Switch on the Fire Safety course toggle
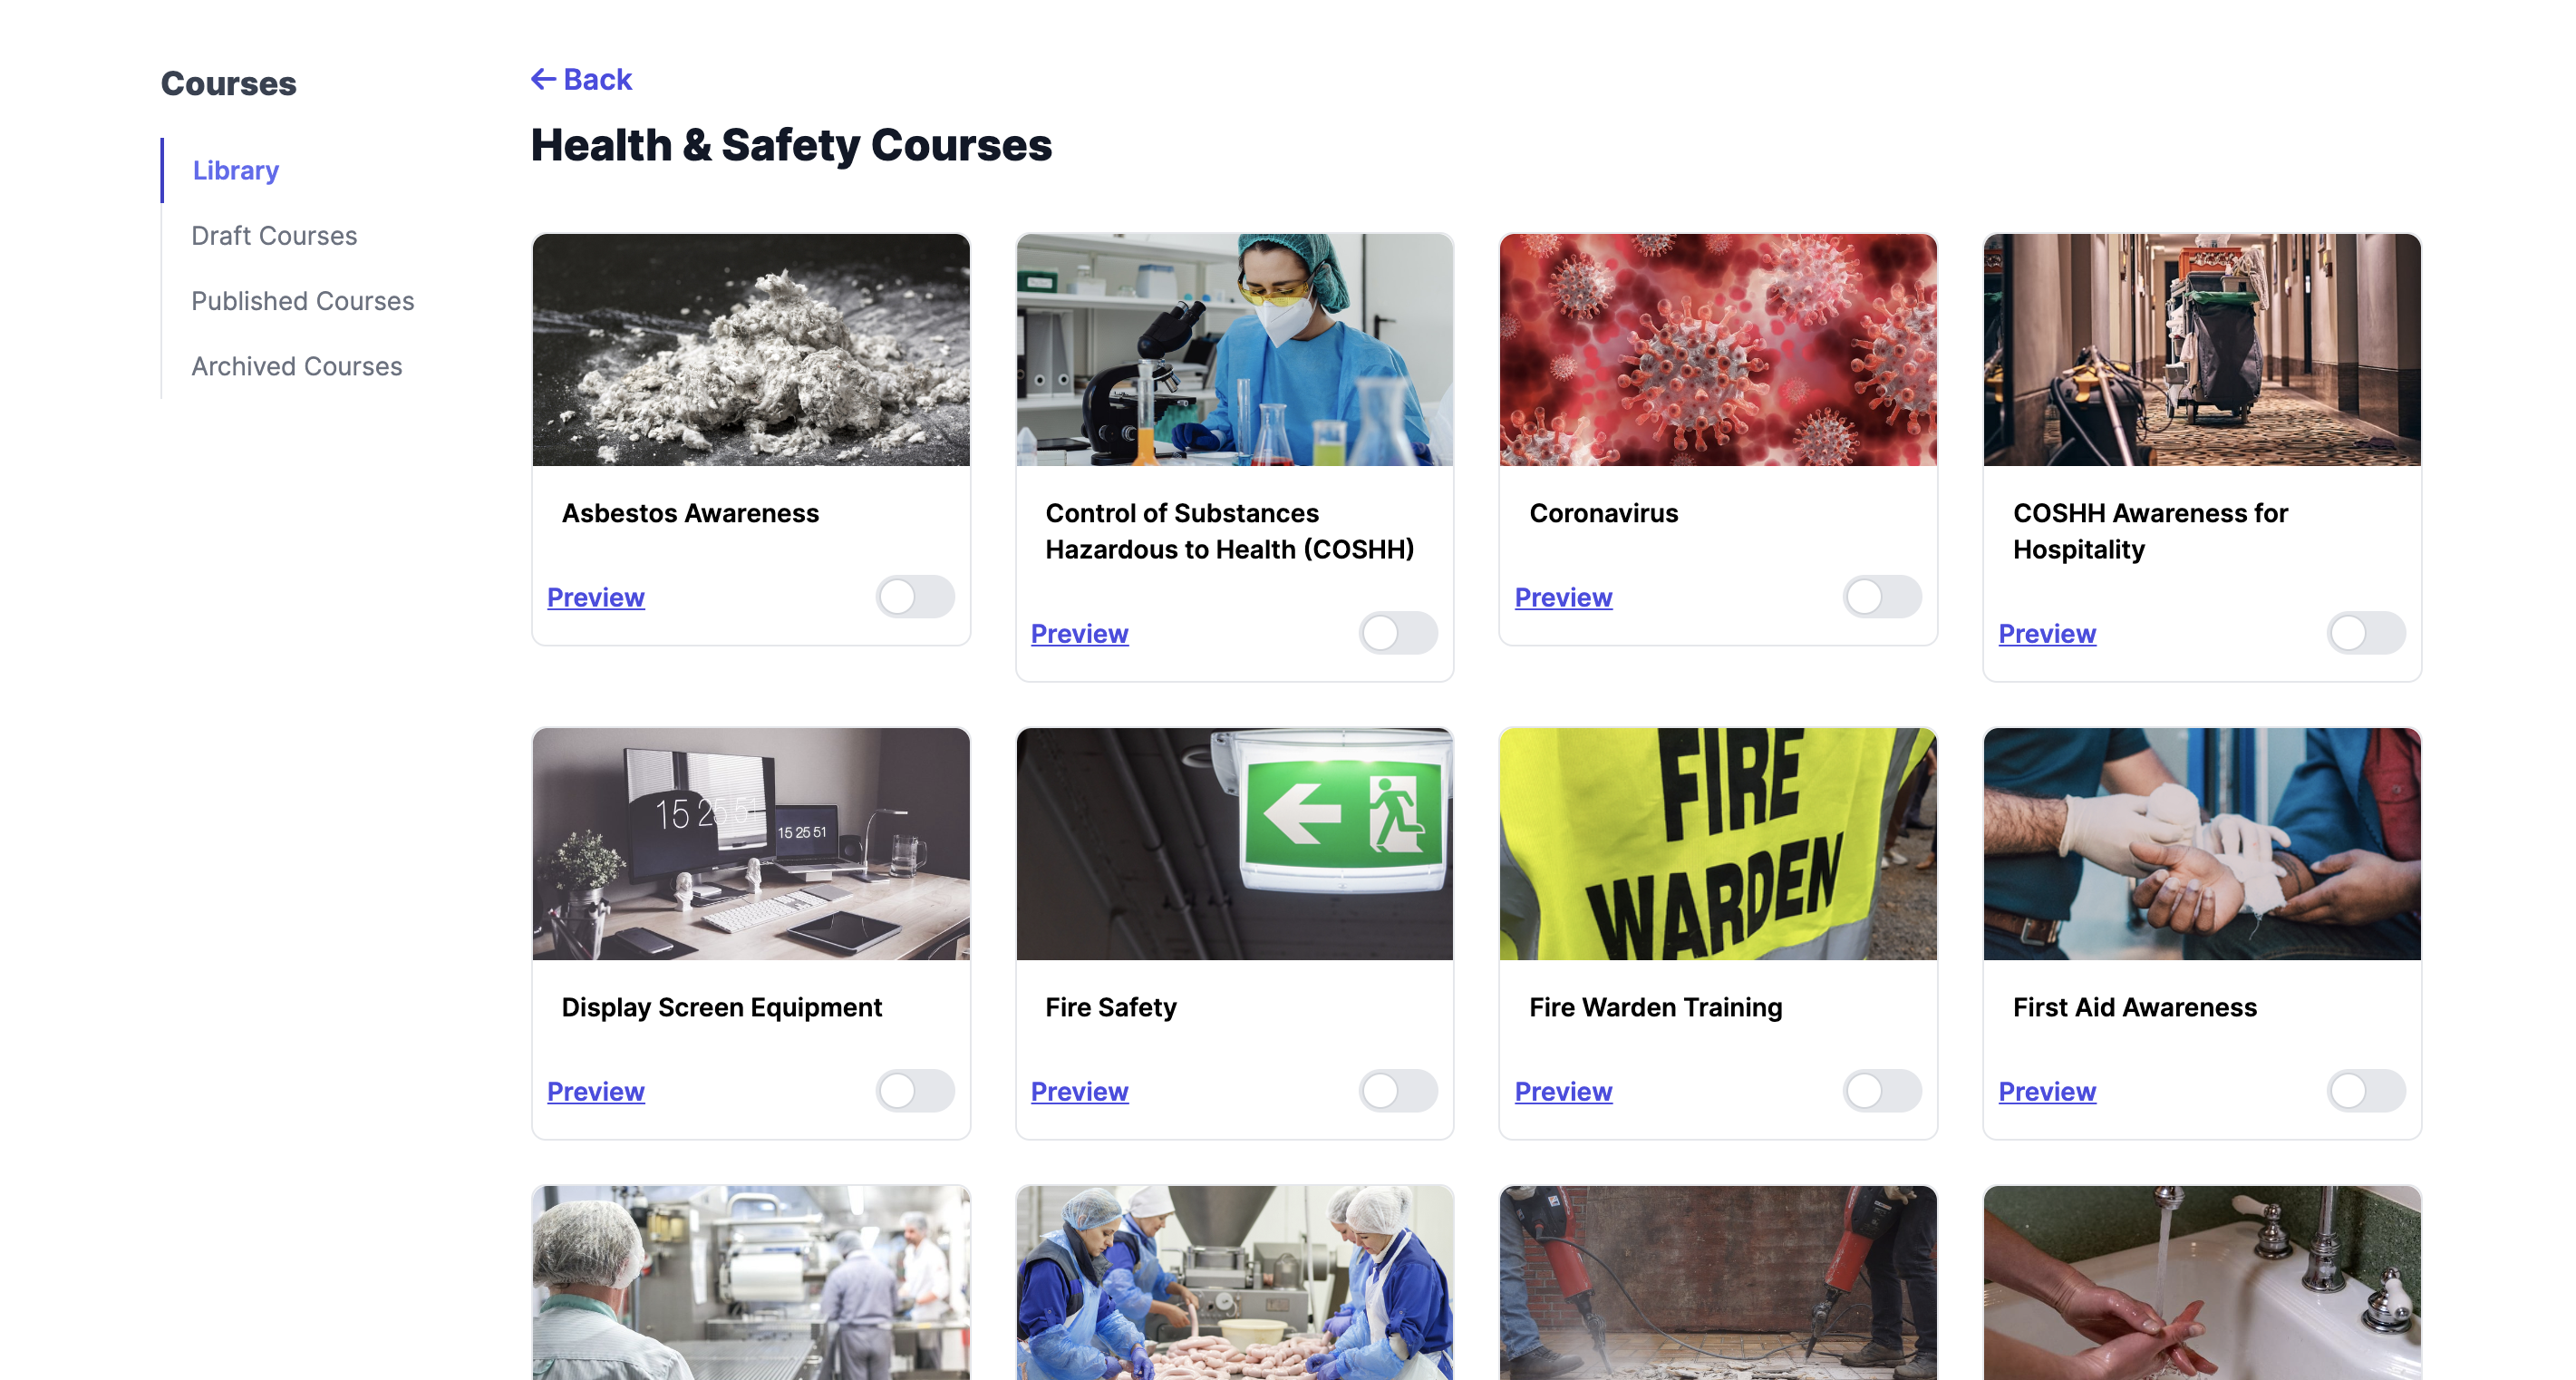This screenshot has height=1380, width=2576. [1398, 1091]
